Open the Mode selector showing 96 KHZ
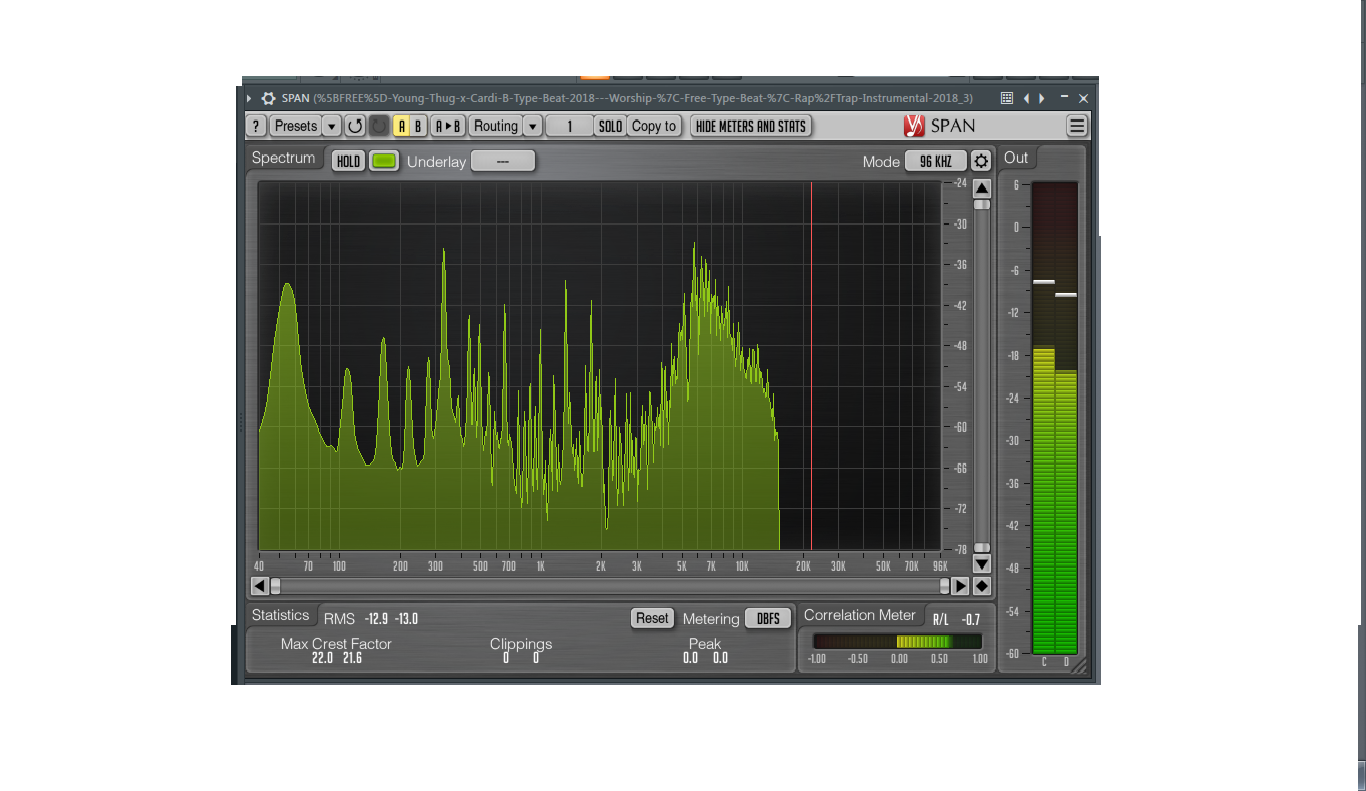 tap(936, 161)
